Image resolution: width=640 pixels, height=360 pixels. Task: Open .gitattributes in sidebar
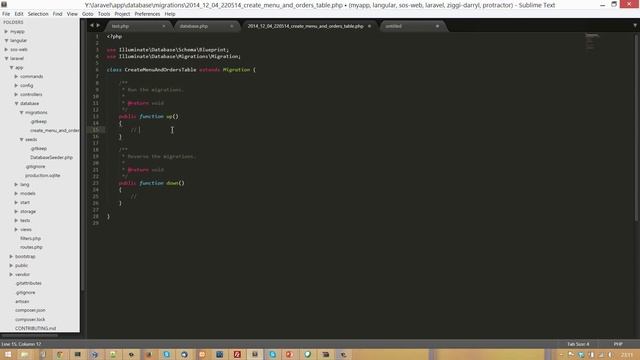coord(28,283)
